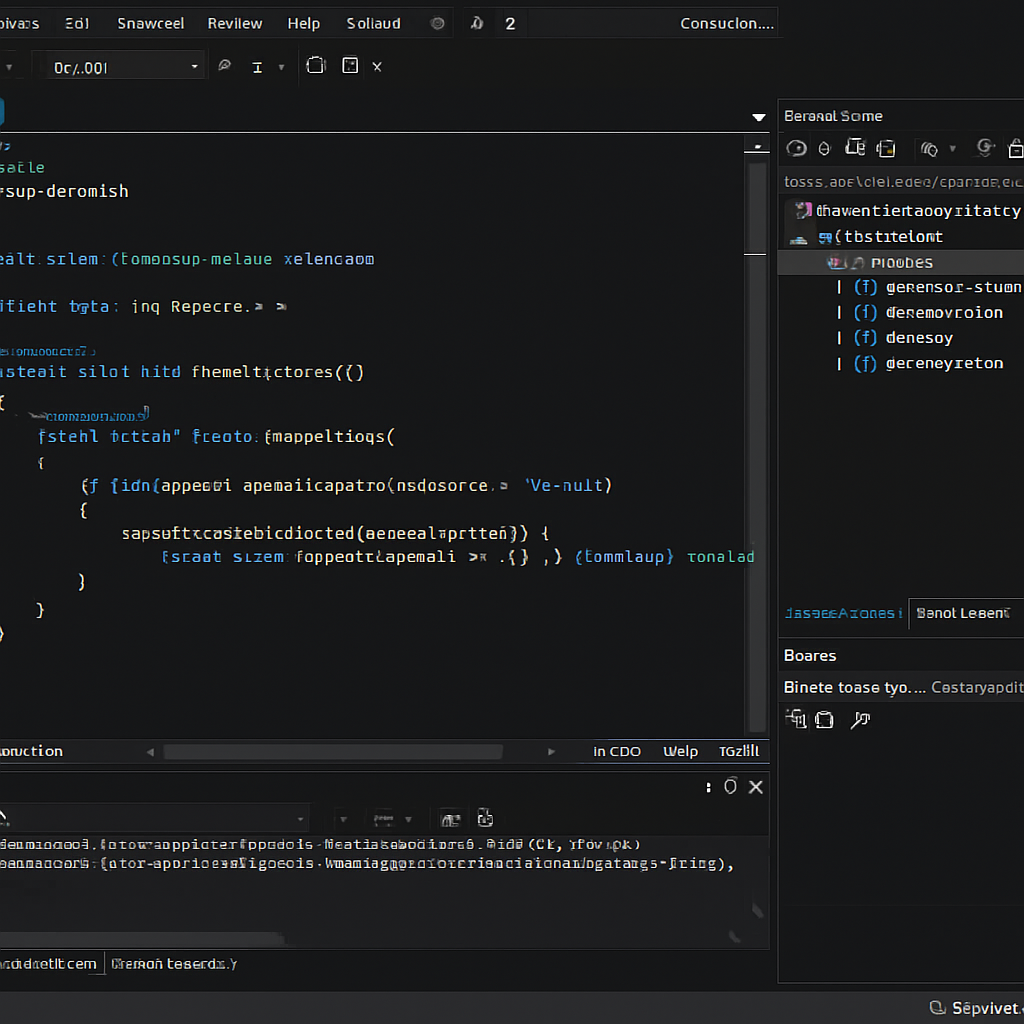Screen dimensions: 1024x1024
Task: Click the toss.aoe path search field
Action: click(x=903, y=182)
